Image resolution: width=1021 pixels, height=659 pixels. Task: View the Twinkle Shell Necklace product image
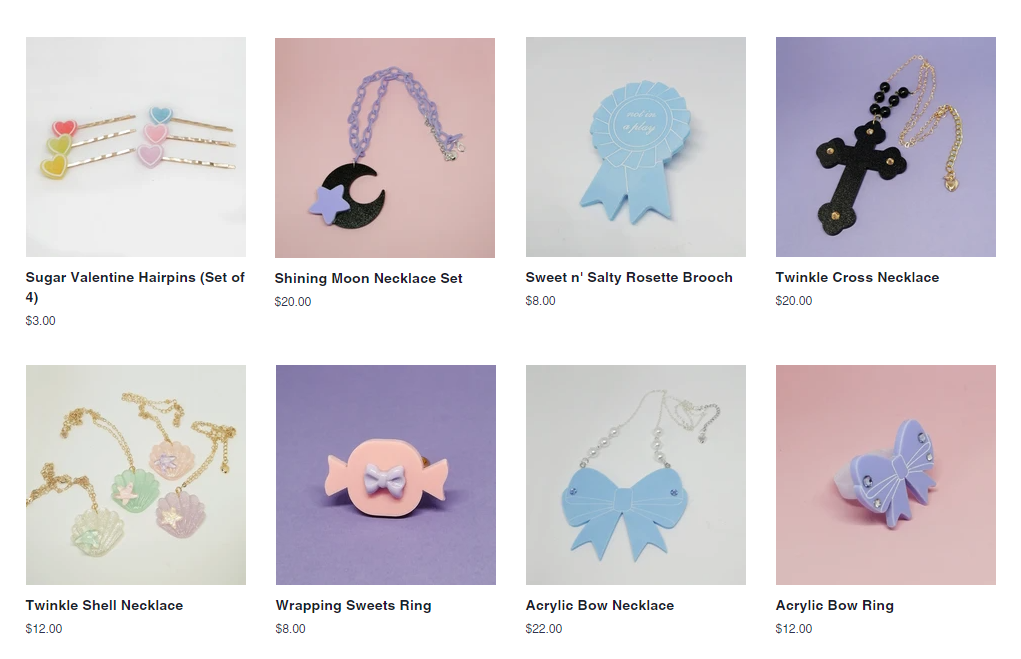point(136,475)
